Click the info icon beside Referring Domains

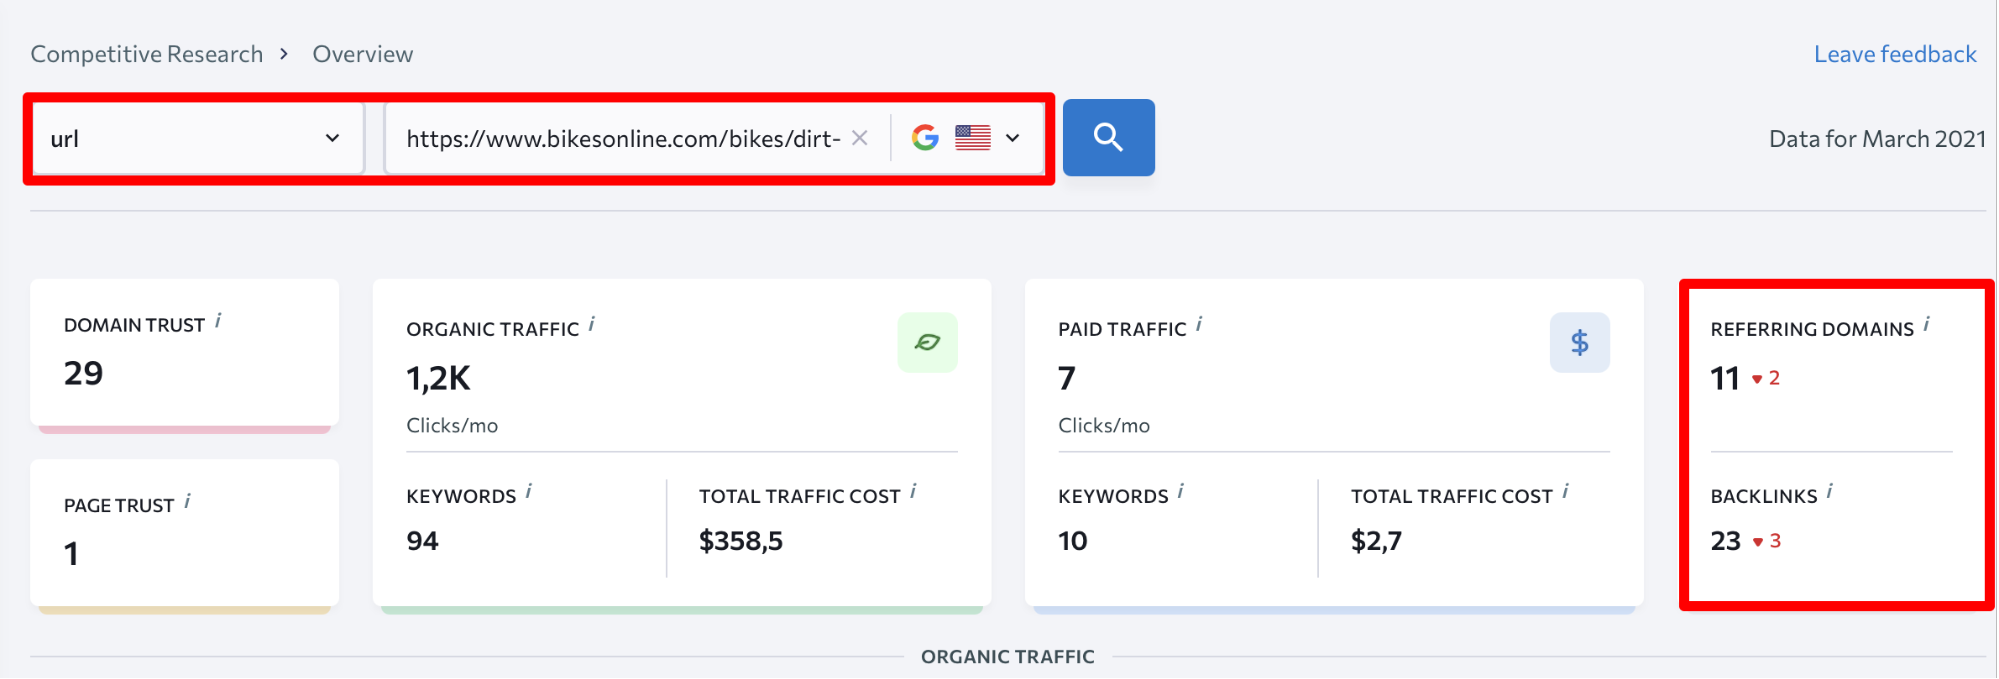1926,325
